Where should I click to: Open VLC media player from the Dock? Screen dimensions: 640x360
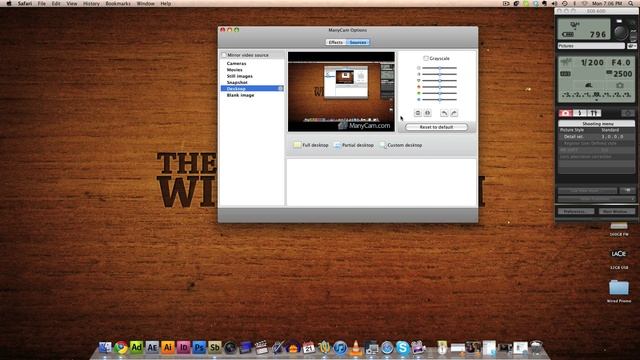coord(356,347)
